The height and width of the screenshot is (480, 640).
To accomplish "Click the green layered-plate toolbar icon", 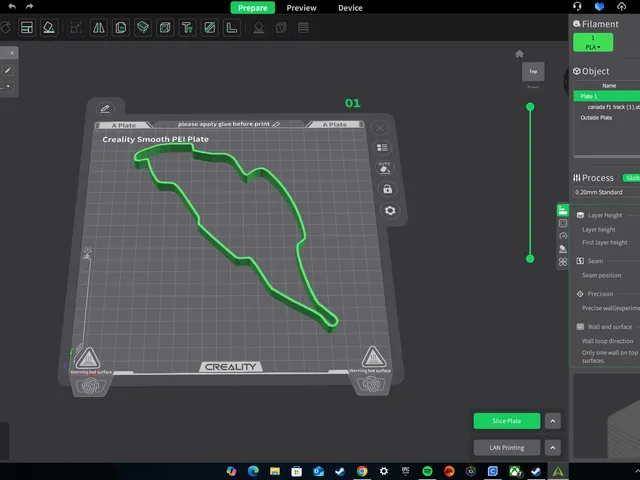I will (143, 28).
